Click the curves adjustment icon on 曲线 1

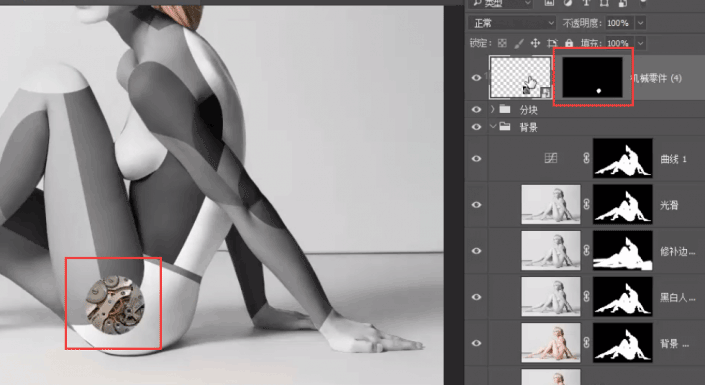click(x=551, y=158)
